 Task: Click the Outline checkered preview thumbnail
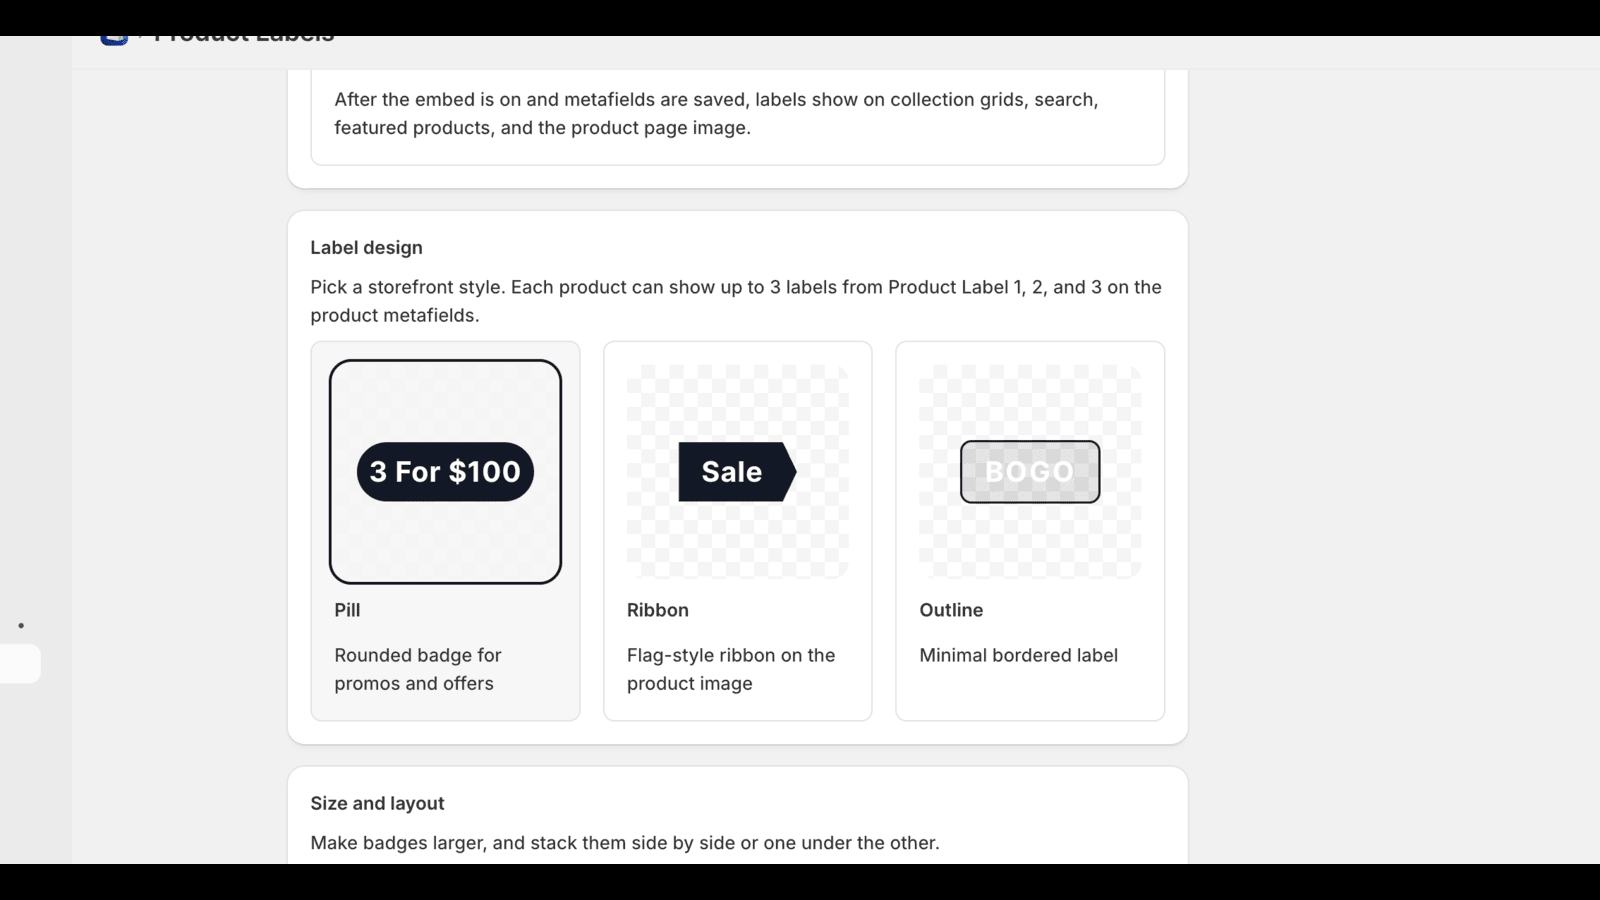coord(1030,472)
